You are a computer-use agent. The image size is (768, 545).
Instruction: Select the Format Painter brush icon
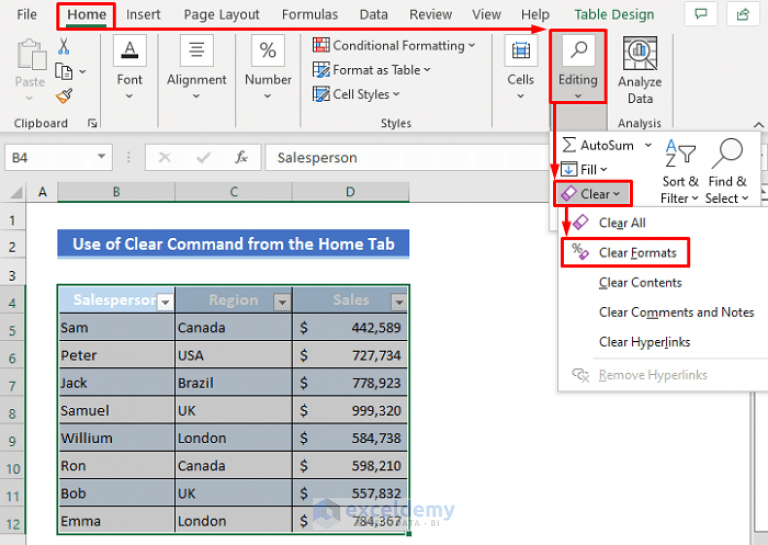tap(64, 96)
